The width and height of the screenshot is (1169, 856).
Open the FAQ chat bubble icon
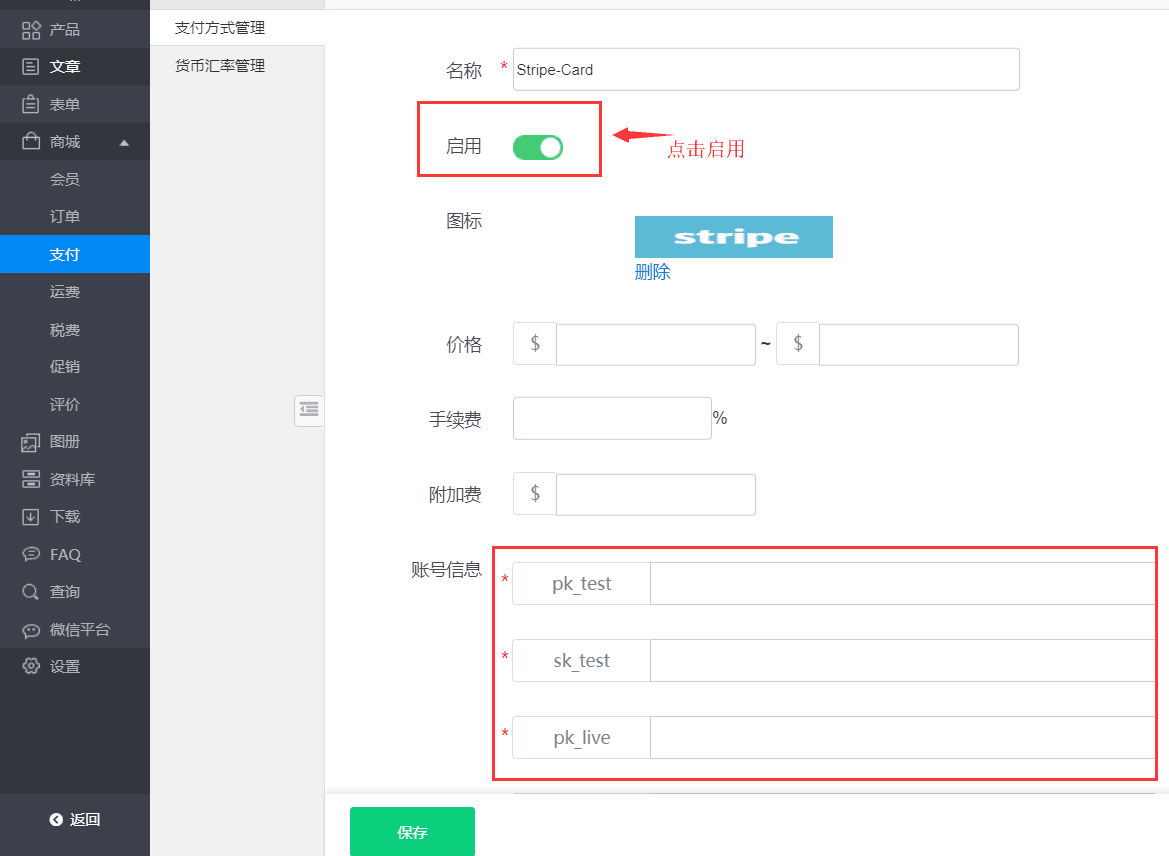[31, 554]
